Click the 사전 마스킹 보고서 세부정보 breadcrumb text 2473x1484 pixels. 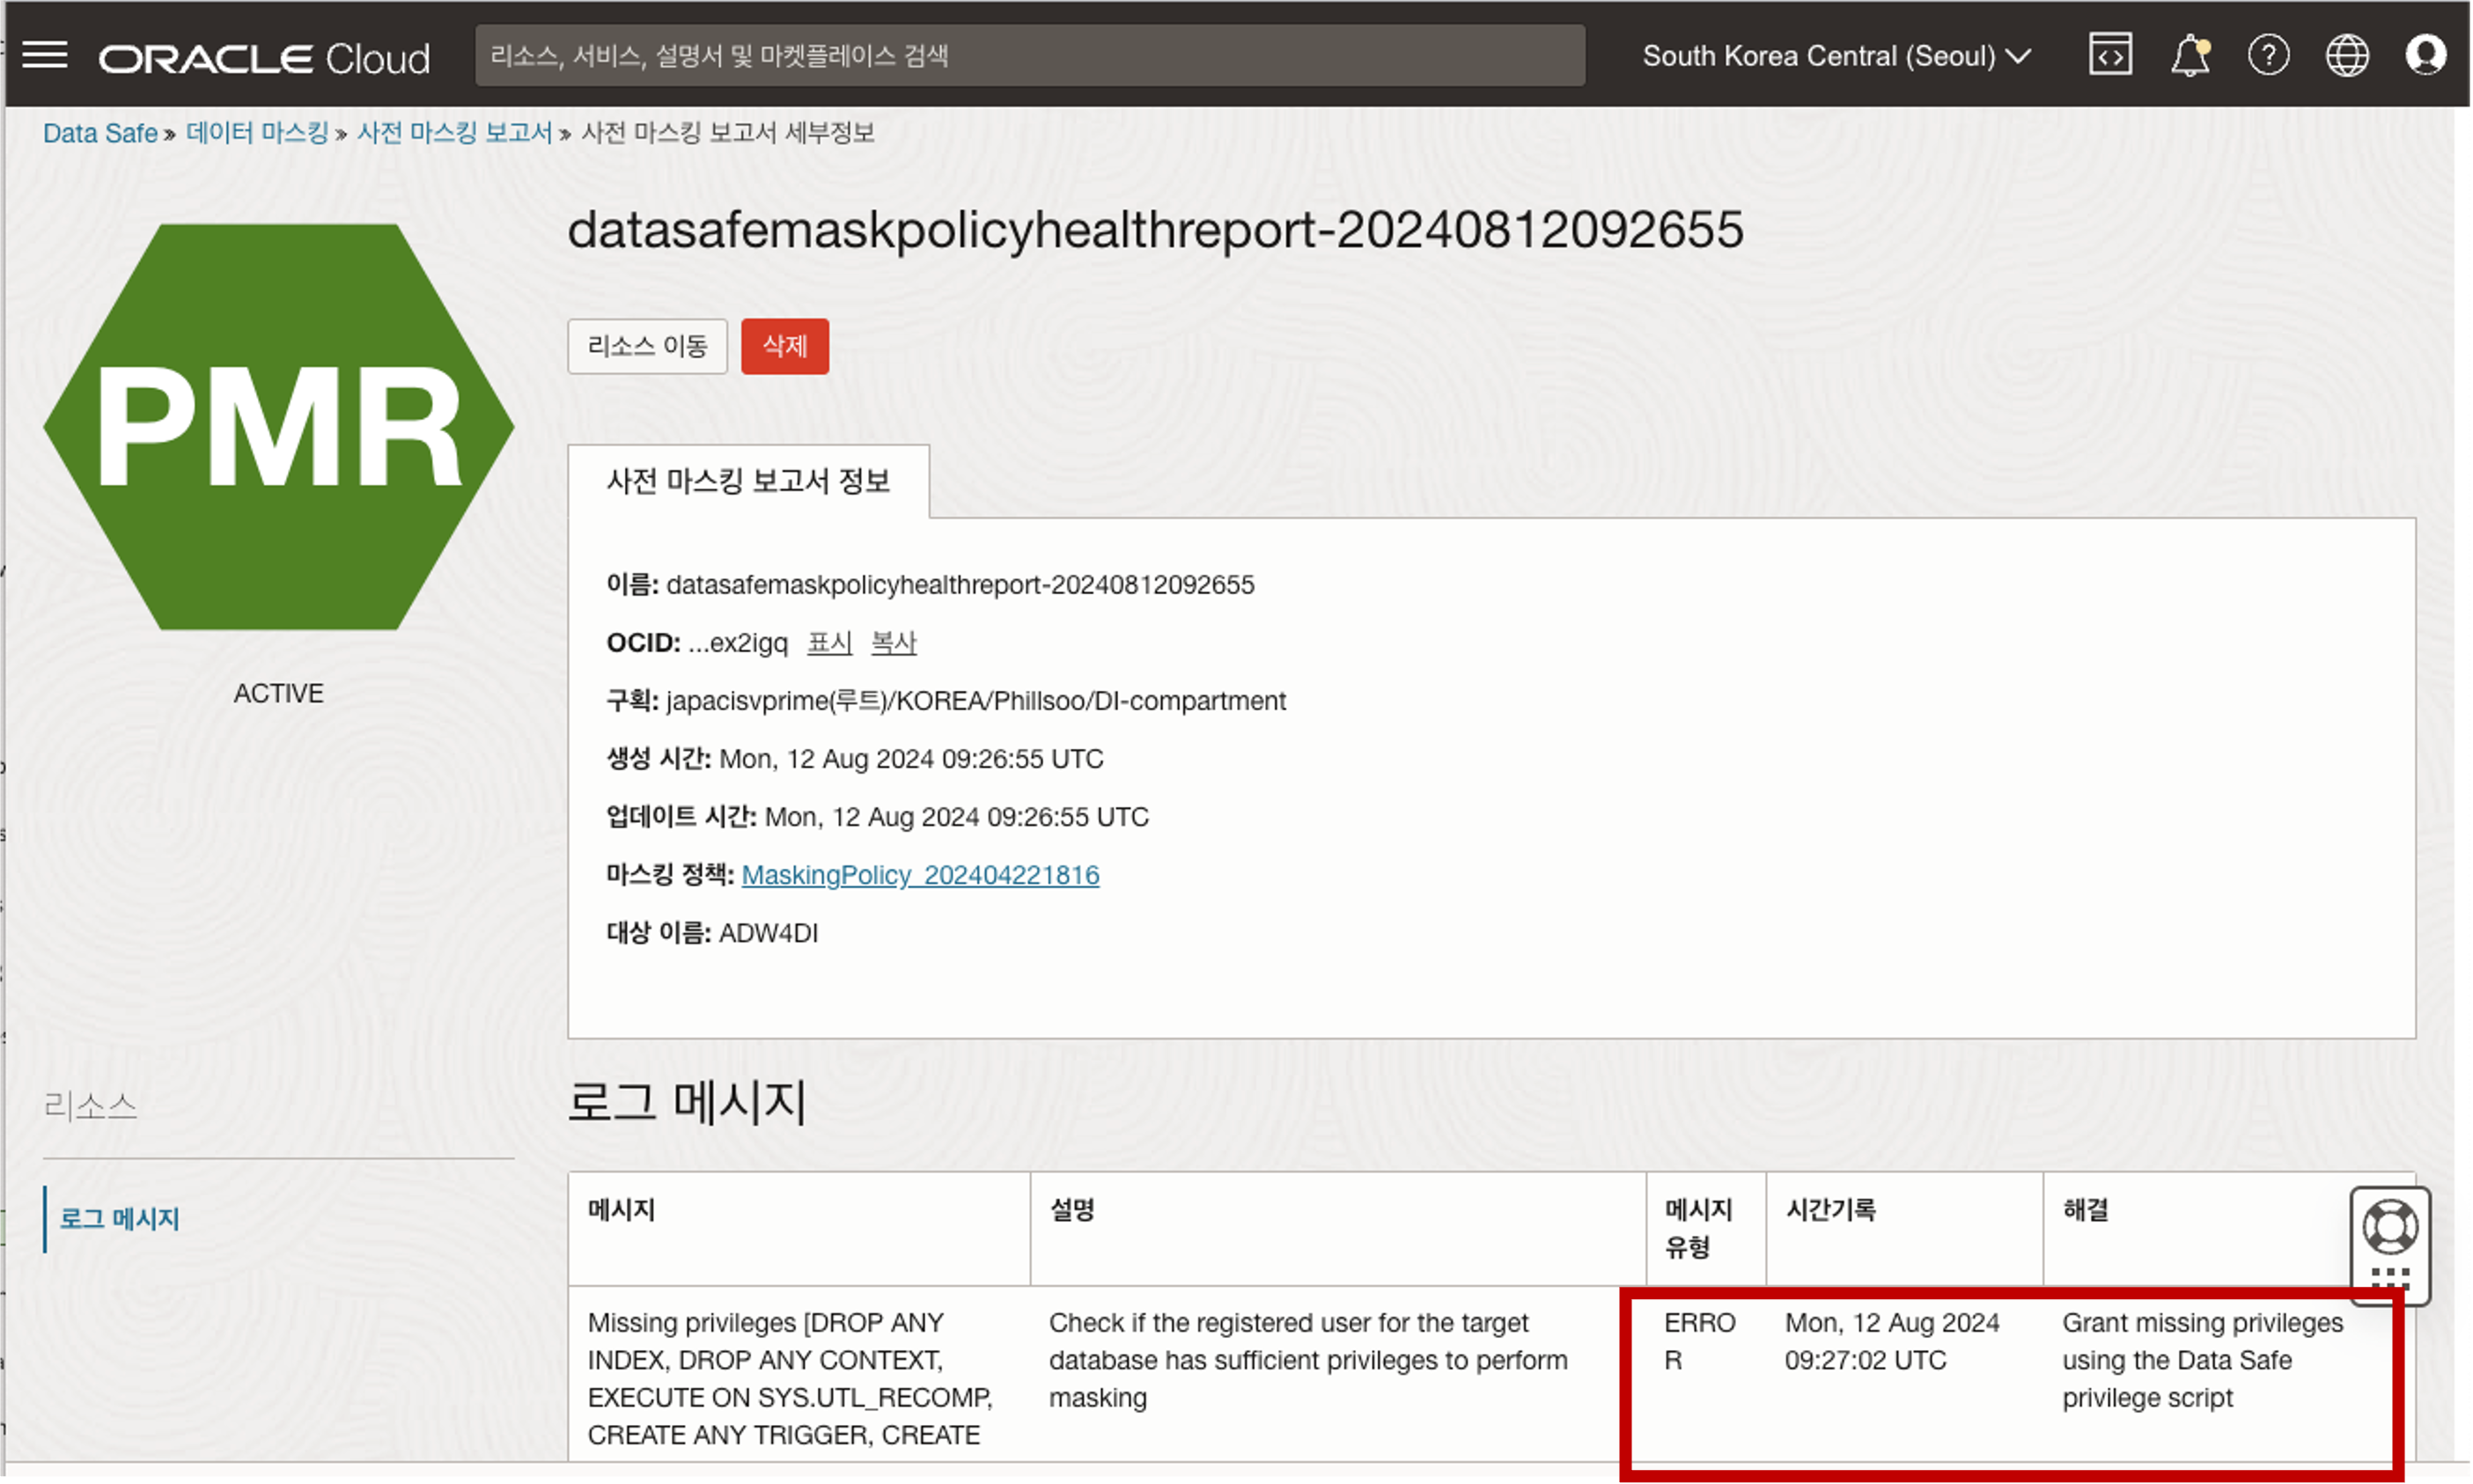click(728, 132)
